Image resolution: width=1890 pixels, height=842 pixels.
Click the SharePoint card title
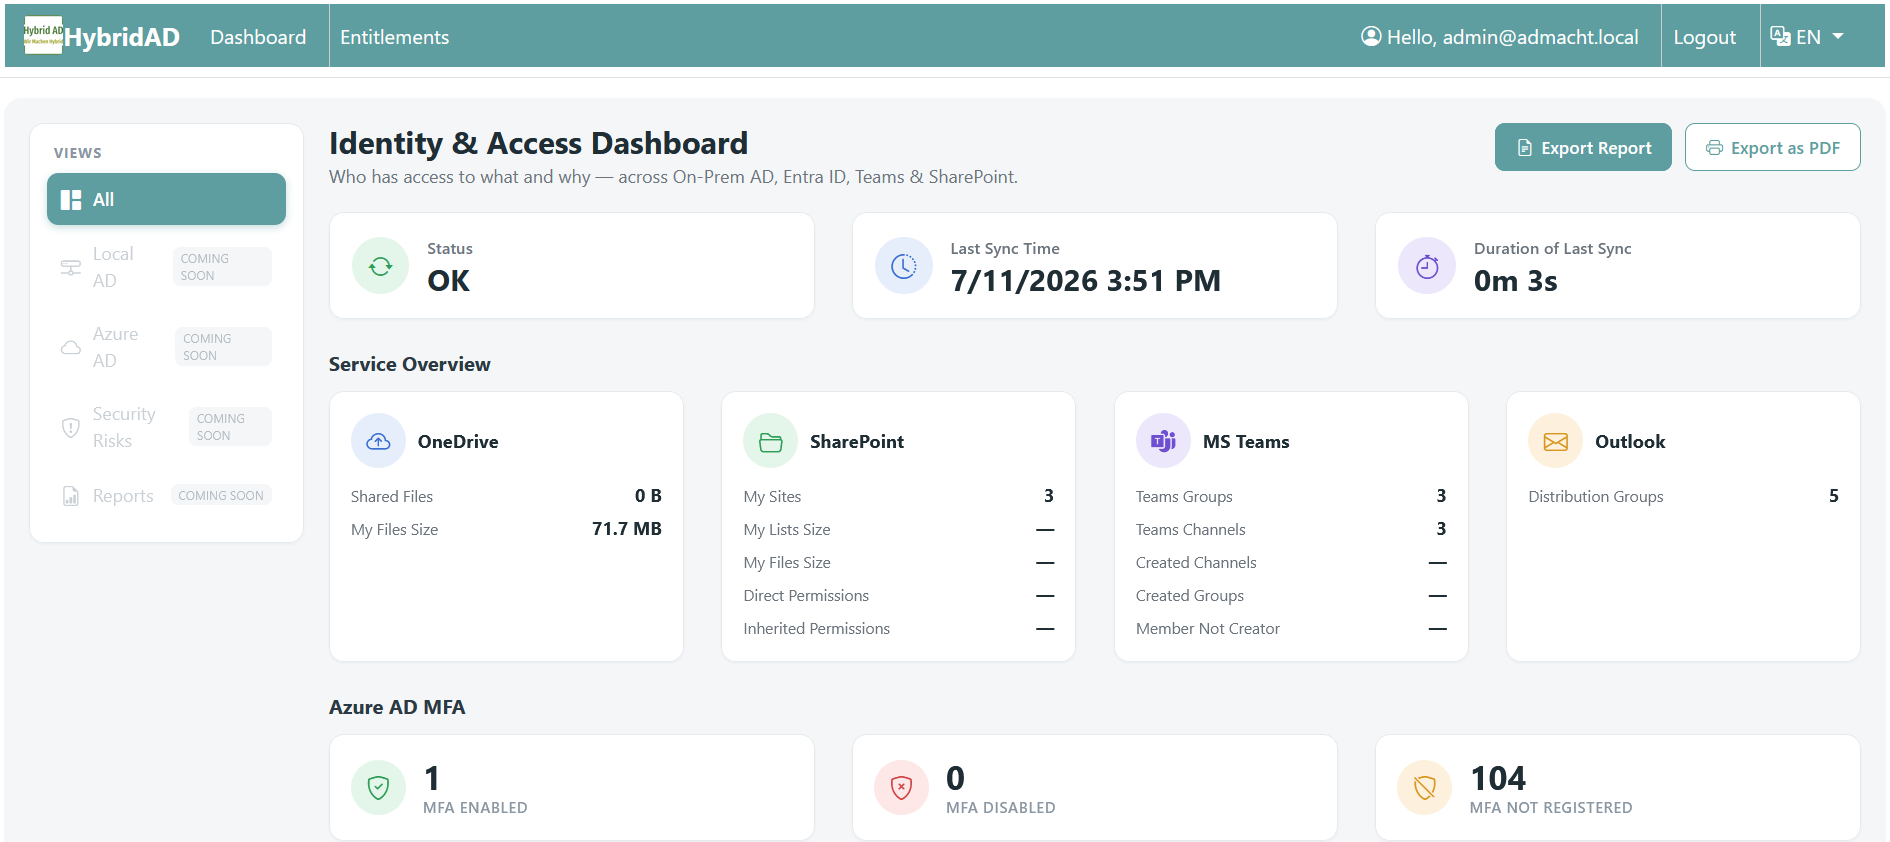pyautogui.click(x=857, y=441)
